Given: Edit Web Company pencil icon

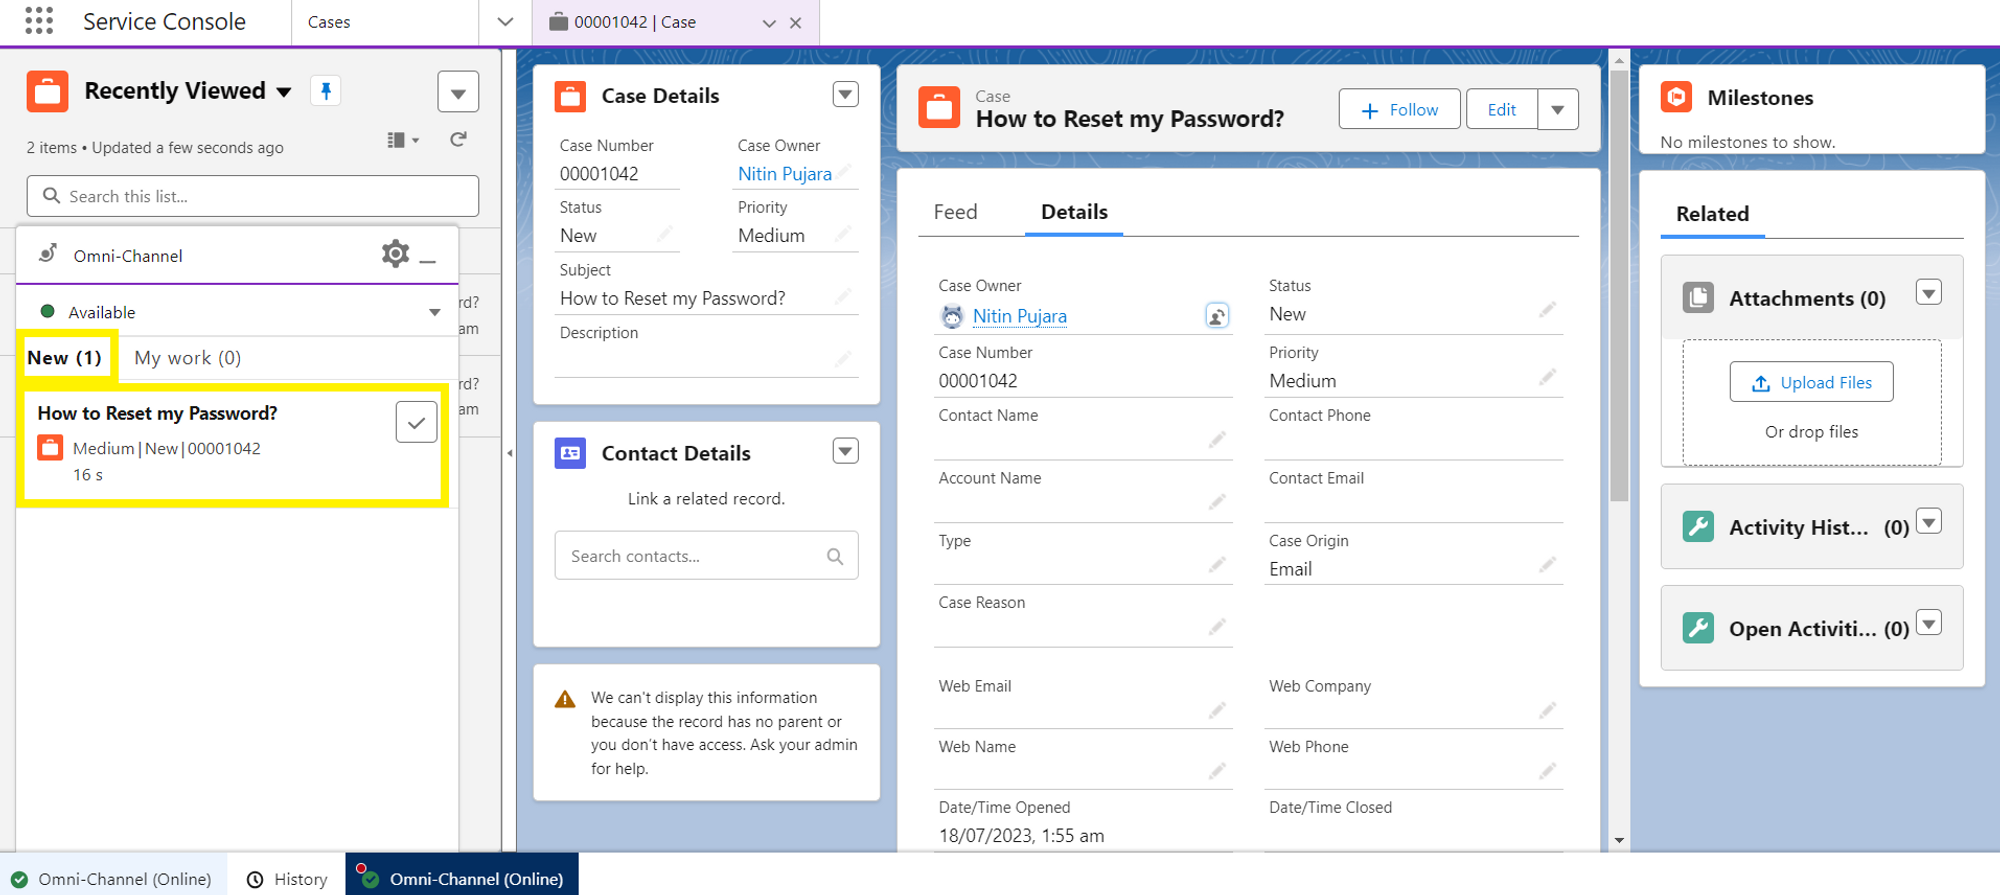Looking at the screenshot, I should [1548, 710].
